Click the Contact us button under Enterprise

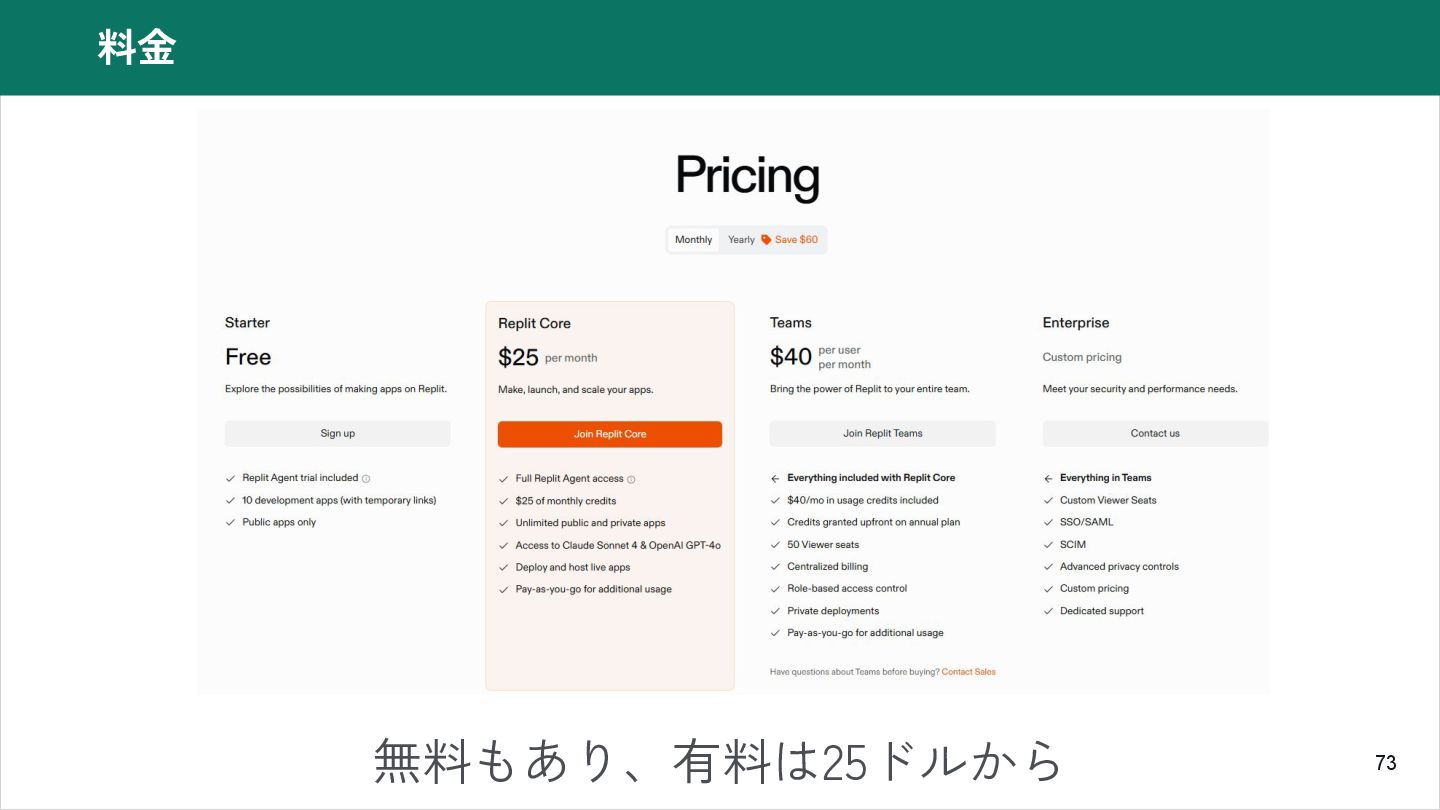point(1155,433)
